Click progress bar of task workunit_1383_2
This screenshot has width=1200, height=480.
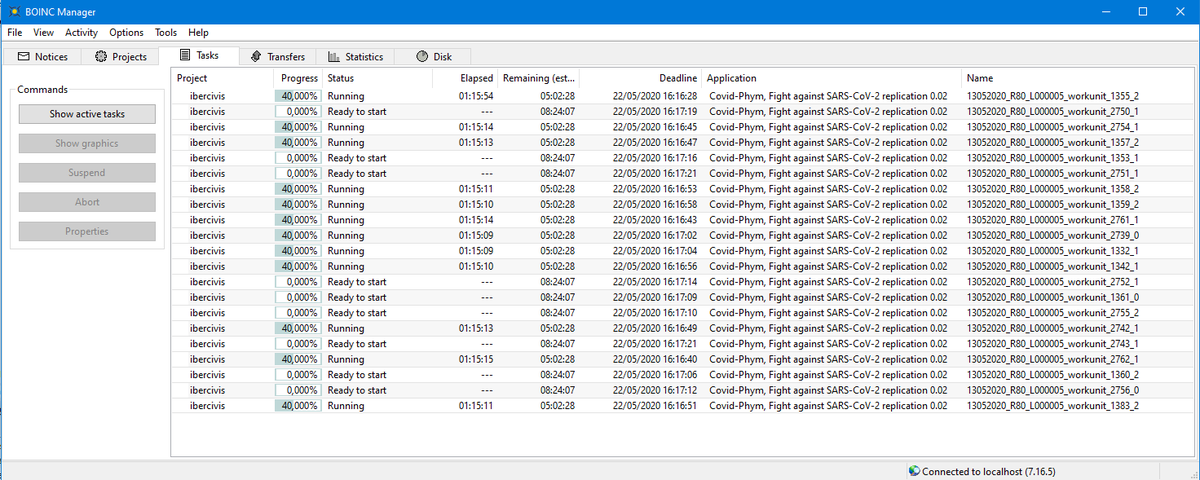pyautogui.click(x=297, y=406)
